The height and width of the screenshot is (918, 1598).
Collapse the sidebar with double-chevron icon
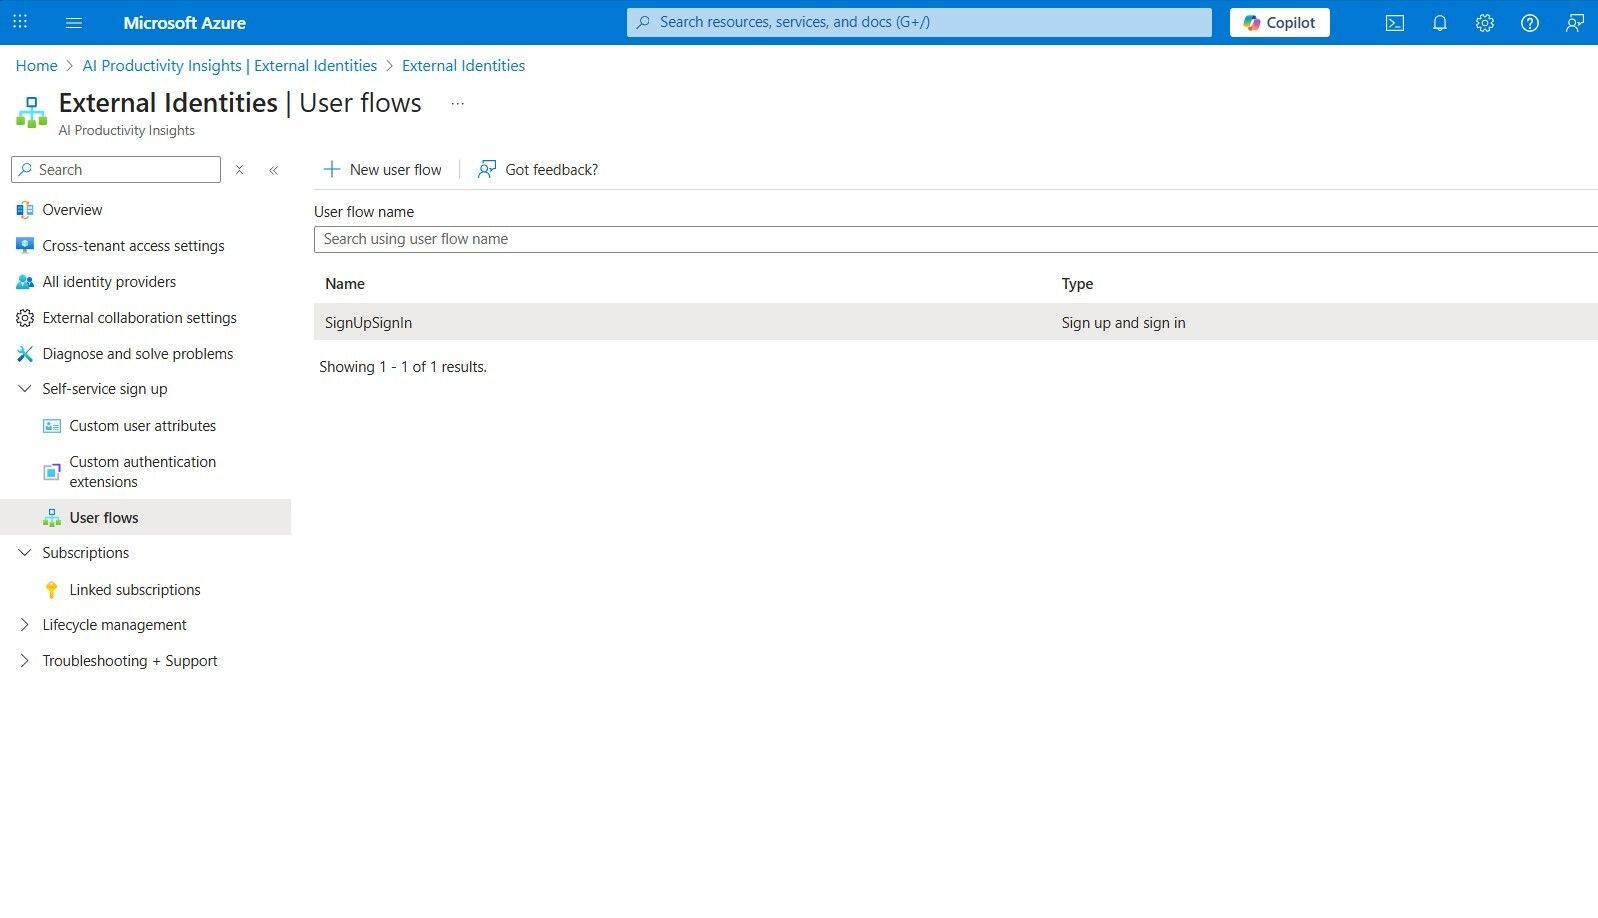(x=273, y=170)
